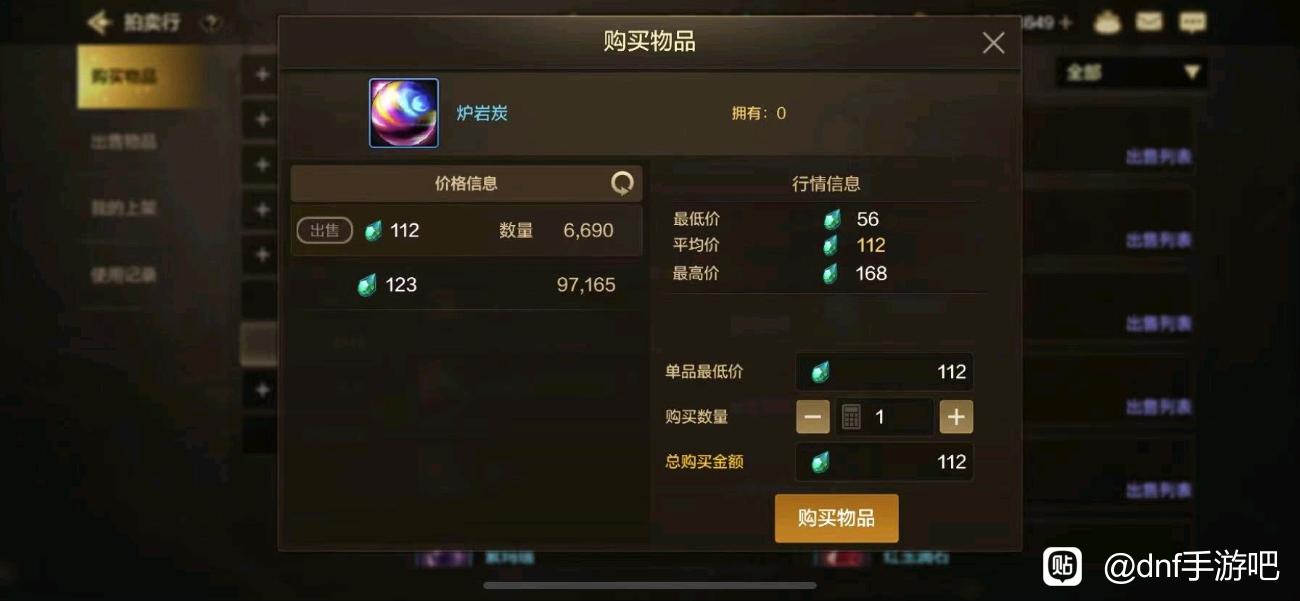The height and width of the screenshot is (601, 1300).
Task: Select the 112 price listing row
Action: tap(466, 231)
